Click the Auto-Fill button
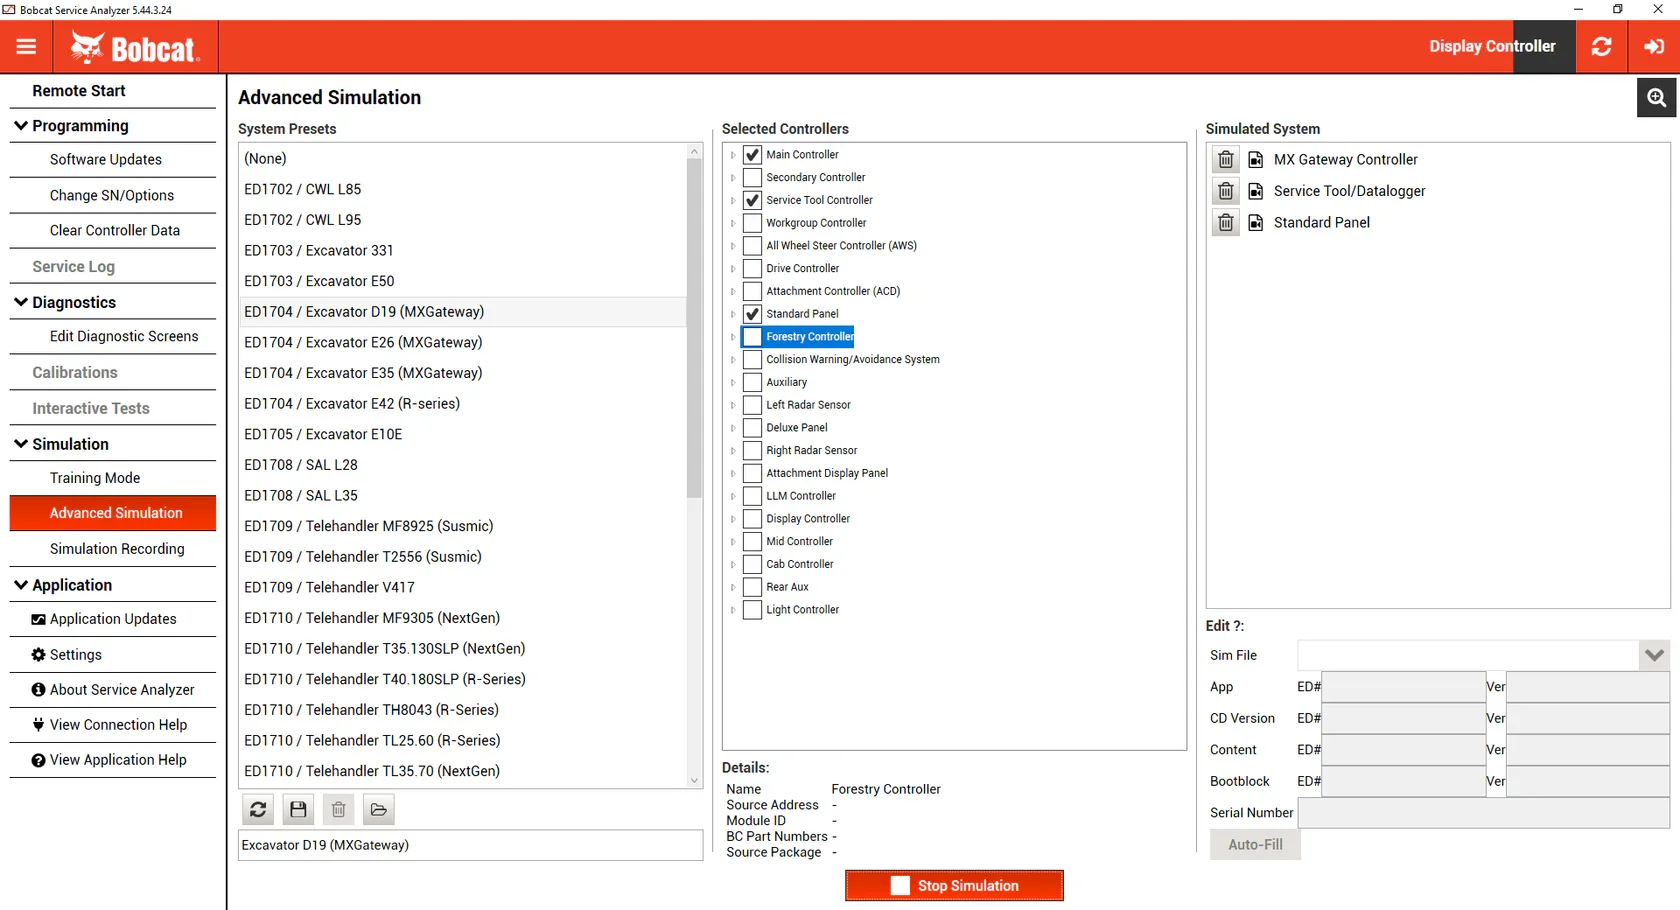The width and height of the screenshot is (1680, 910). click(x=1255, y=845)
